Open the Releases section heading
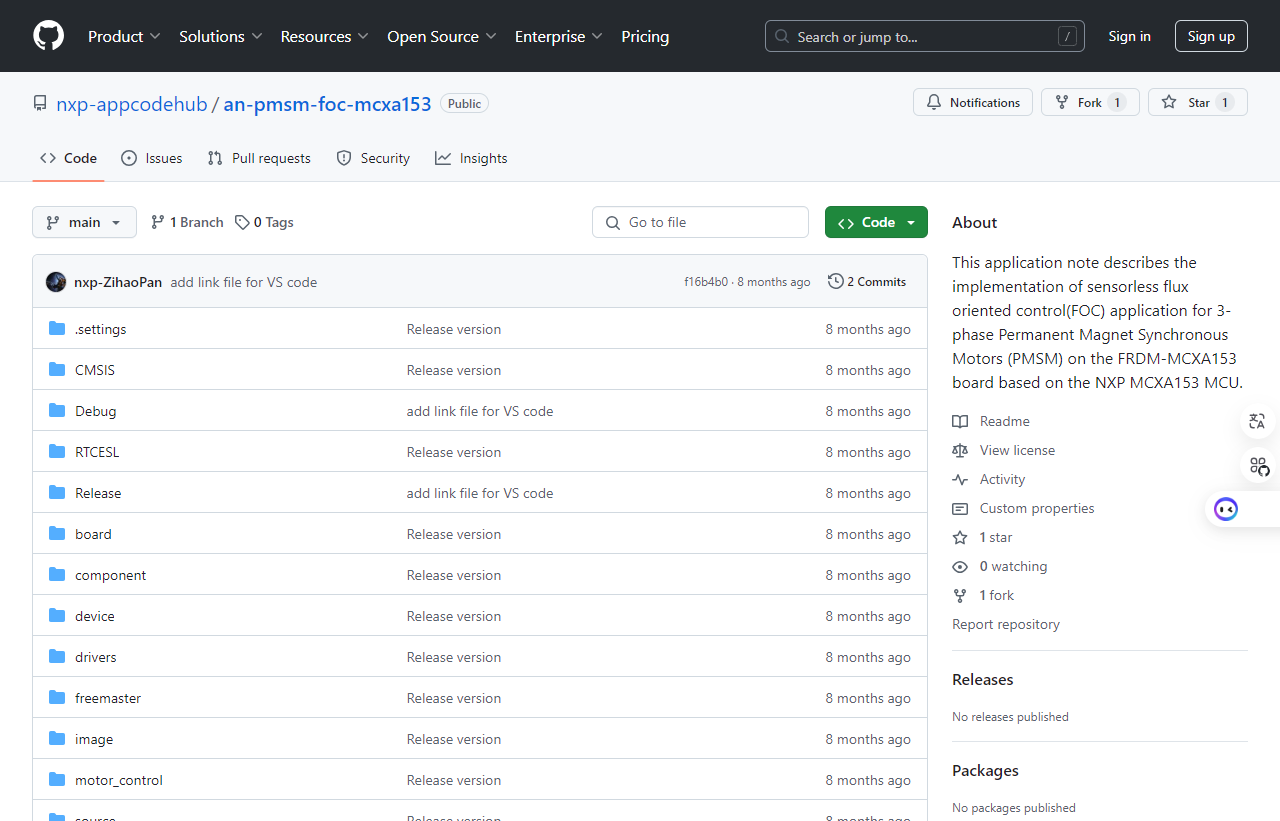 point(982,679)
